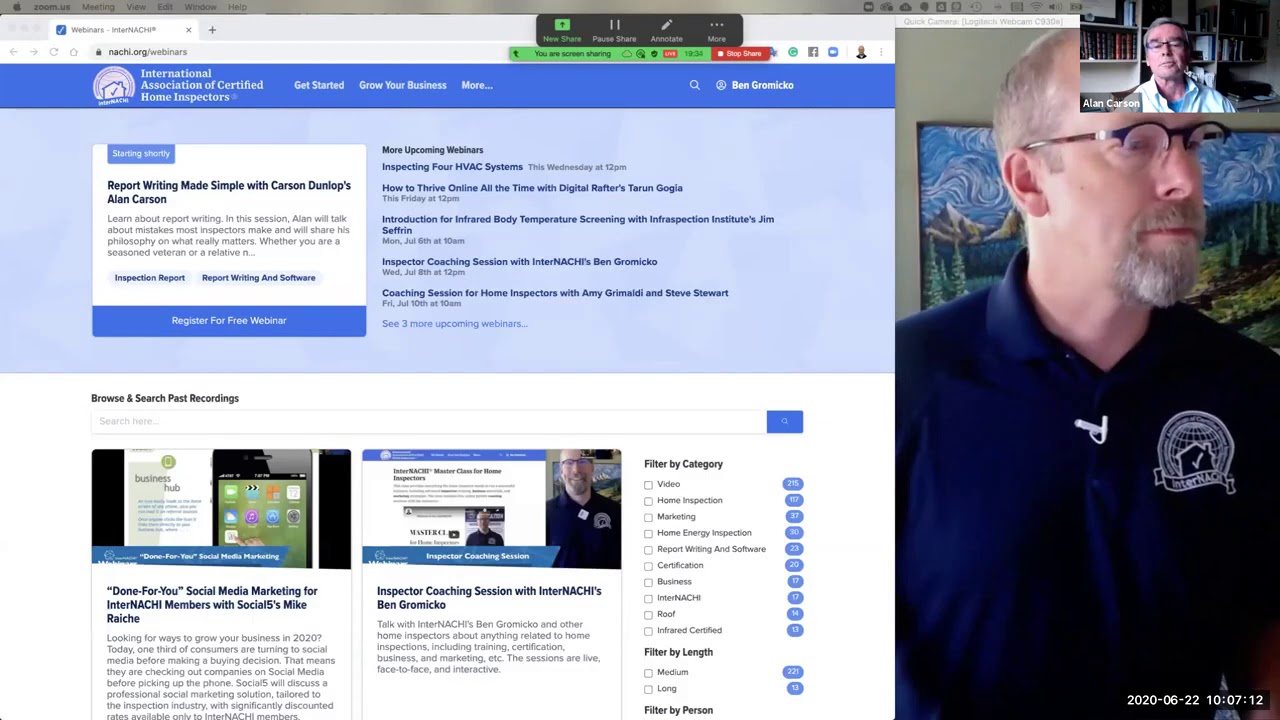The width and height of the screenshot is (1280, 720).
Task: Check the Roof category filter
Action: point(648,615)
